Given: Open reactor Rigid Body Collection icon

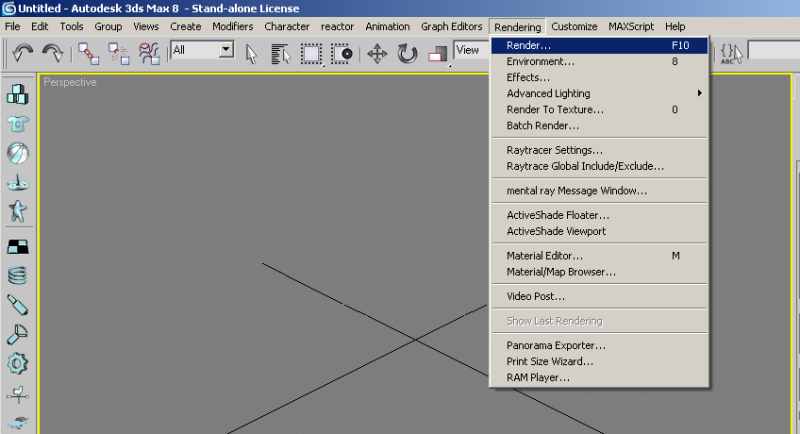Looking at the screenshot, I should (18, 94).
